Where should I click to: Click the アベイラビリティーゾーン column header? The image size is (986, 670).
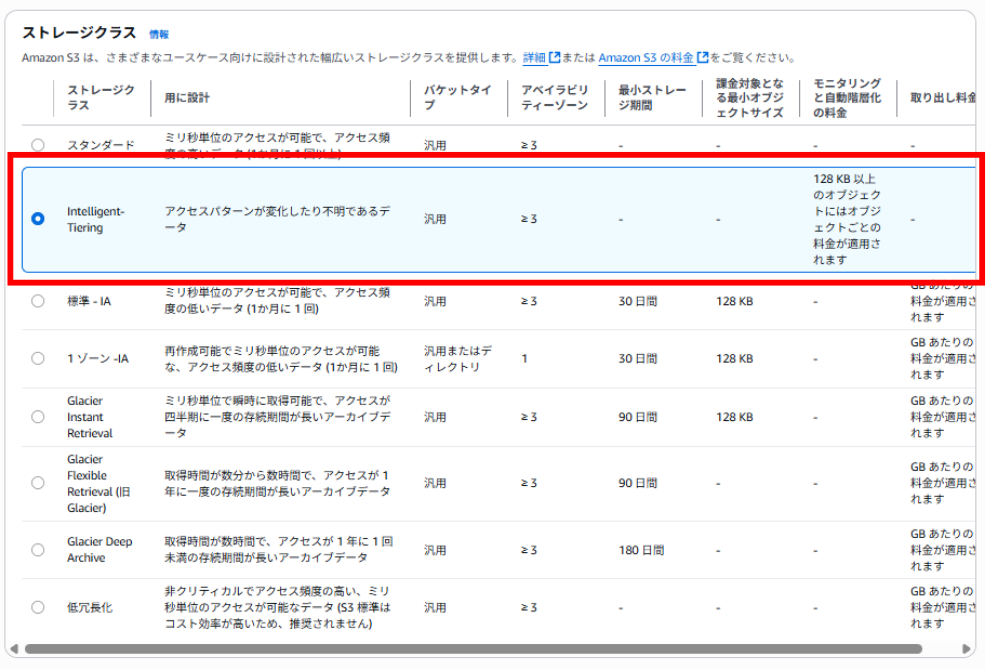click(x=555, y=98)
